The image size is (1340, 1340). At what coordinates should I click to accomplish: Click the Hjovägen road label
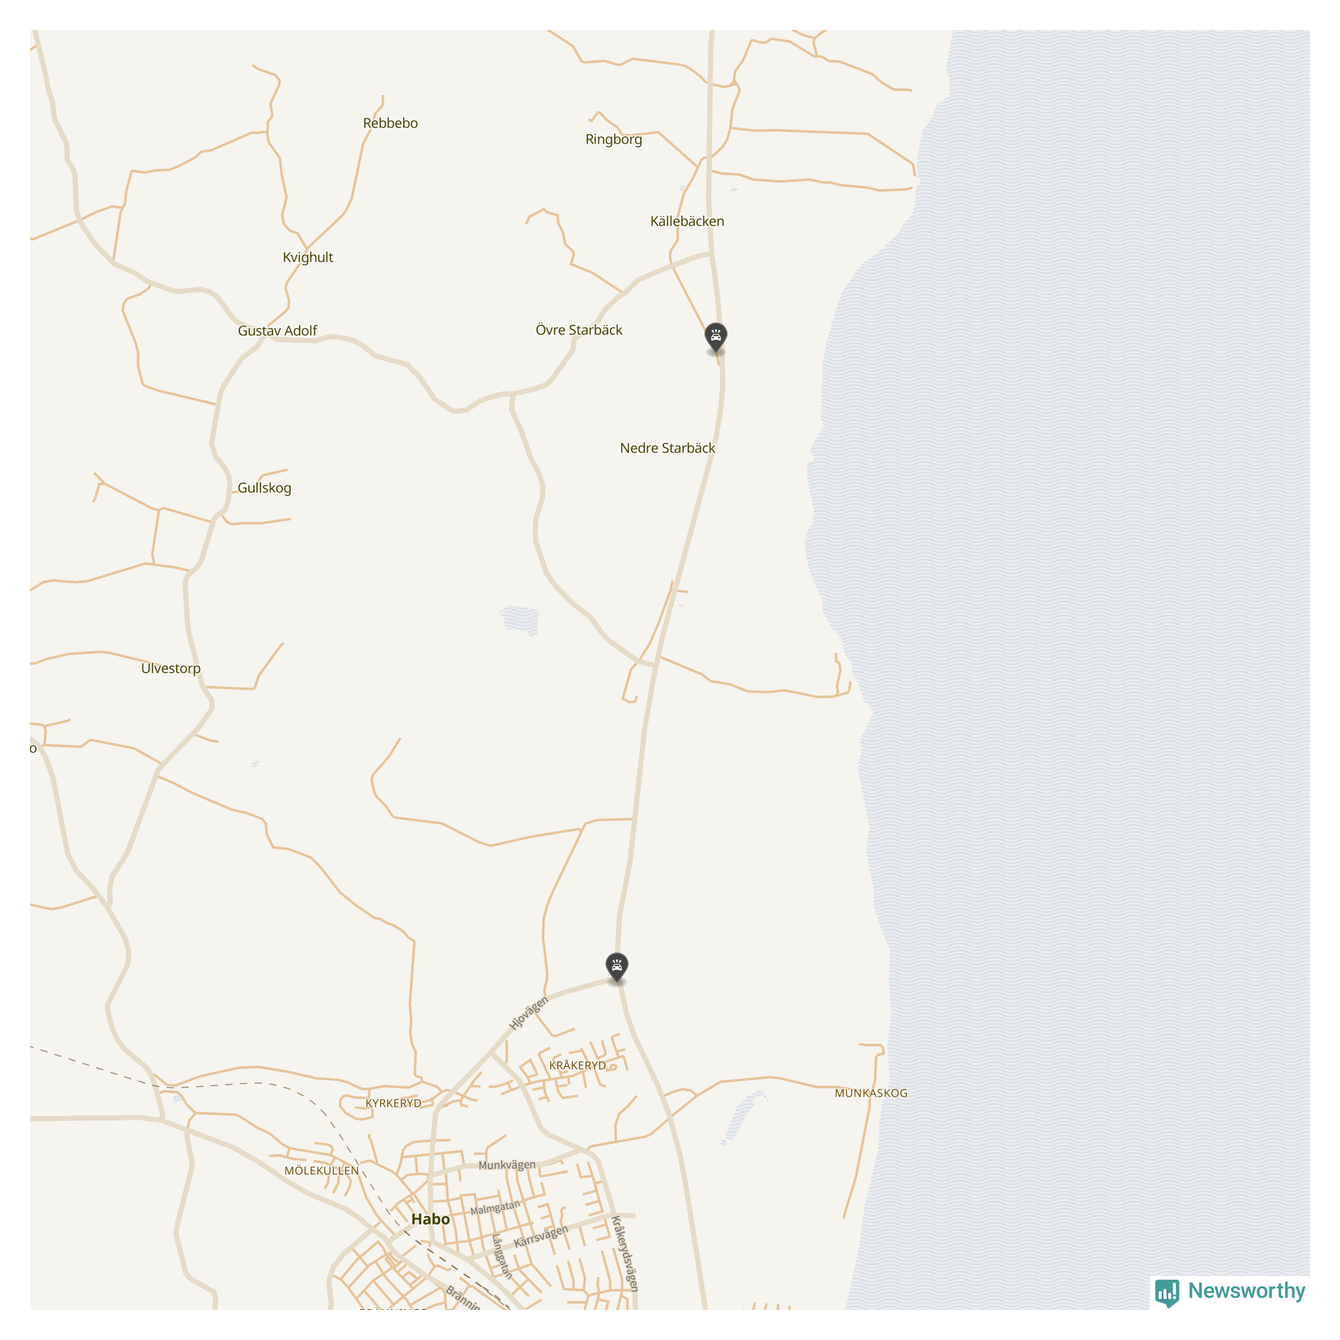coord(529,1013)
